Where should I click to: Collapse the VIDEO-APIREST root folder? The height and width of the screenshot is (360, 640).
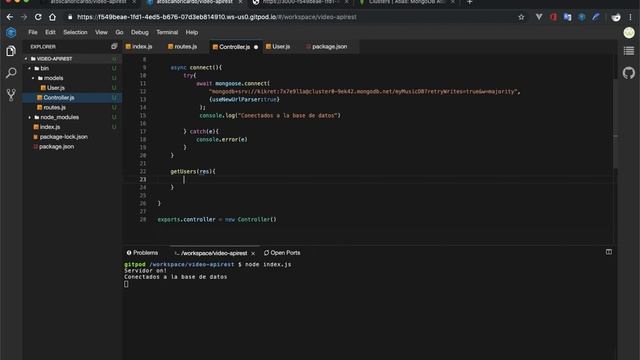27,59
